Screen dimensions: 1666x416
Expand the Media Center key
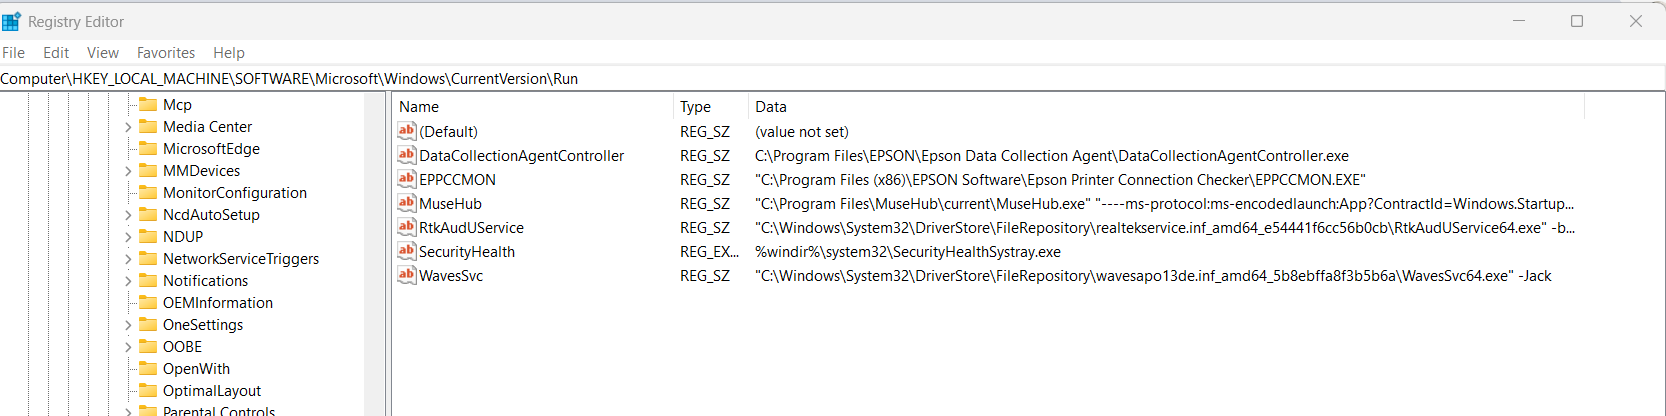click(128, 127)
